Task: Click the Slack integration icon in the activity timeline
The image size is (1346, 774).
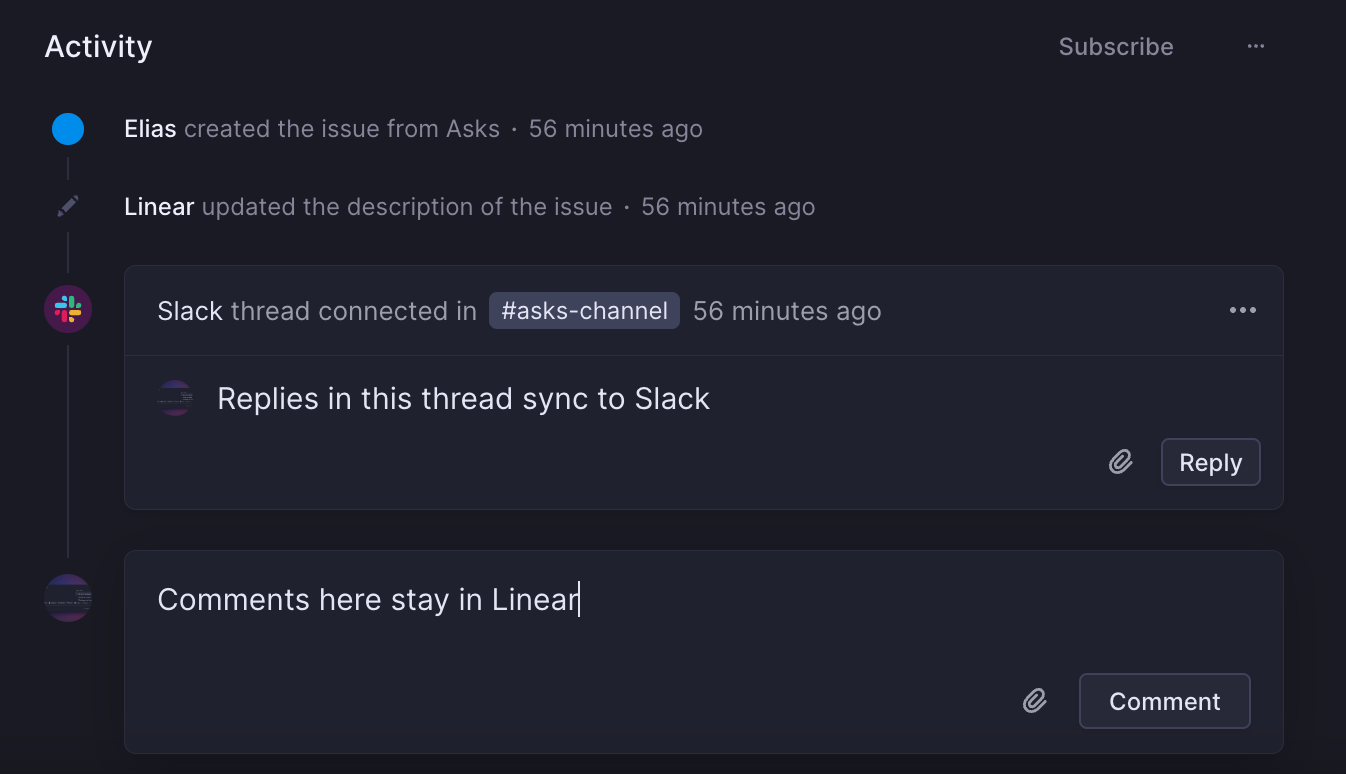Action: [67, 309]
